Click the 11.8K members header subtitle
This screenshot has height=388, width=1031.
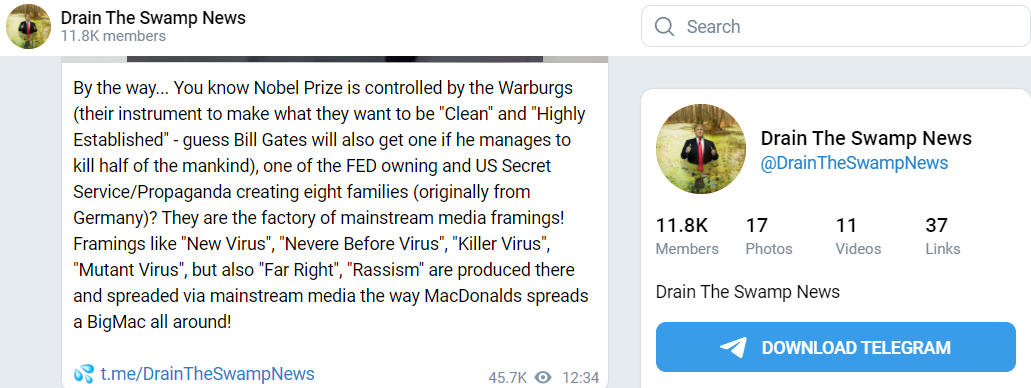coord(113,36)
